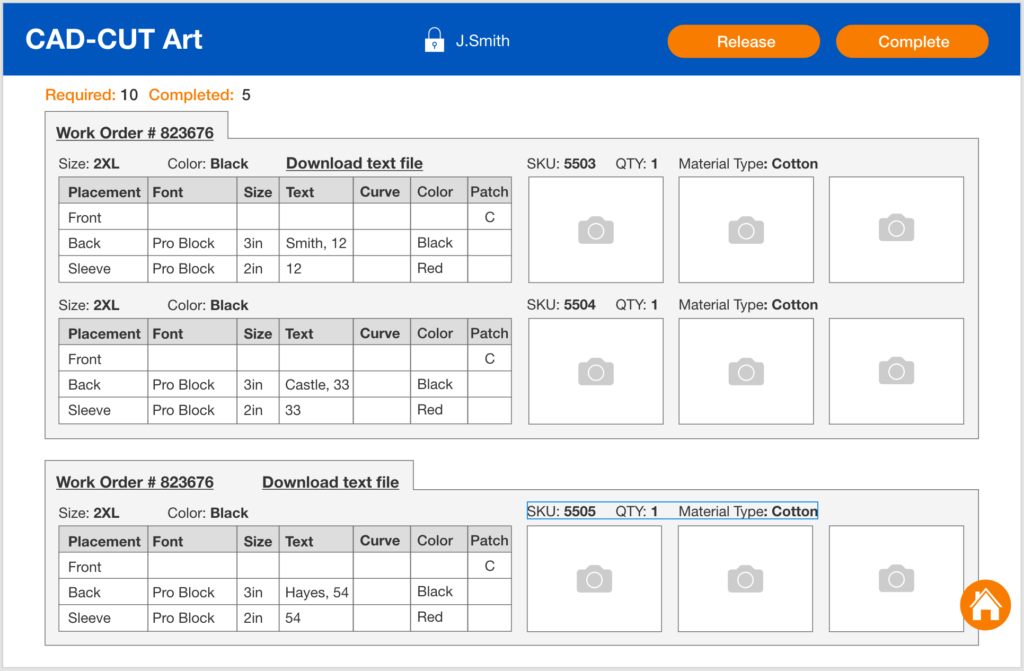The width and height of the screenshot is (1024, 671).
Task: Click first camera placeholder for SKU 5503
Action: (595, 230)
